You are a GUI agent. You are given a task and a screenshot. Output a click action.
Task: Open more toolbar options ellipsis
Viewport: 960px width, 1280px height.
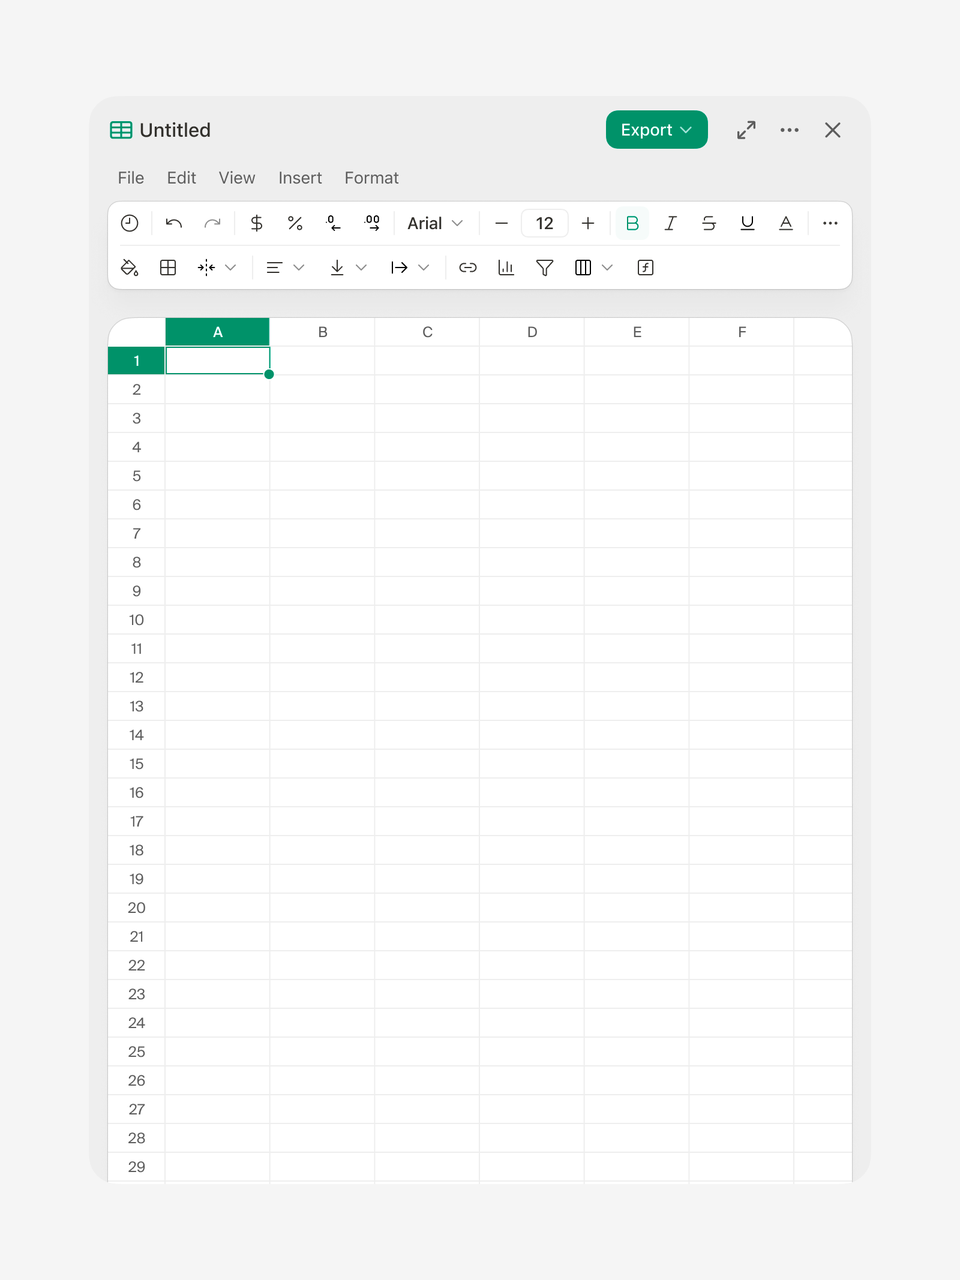pos(830,223)
